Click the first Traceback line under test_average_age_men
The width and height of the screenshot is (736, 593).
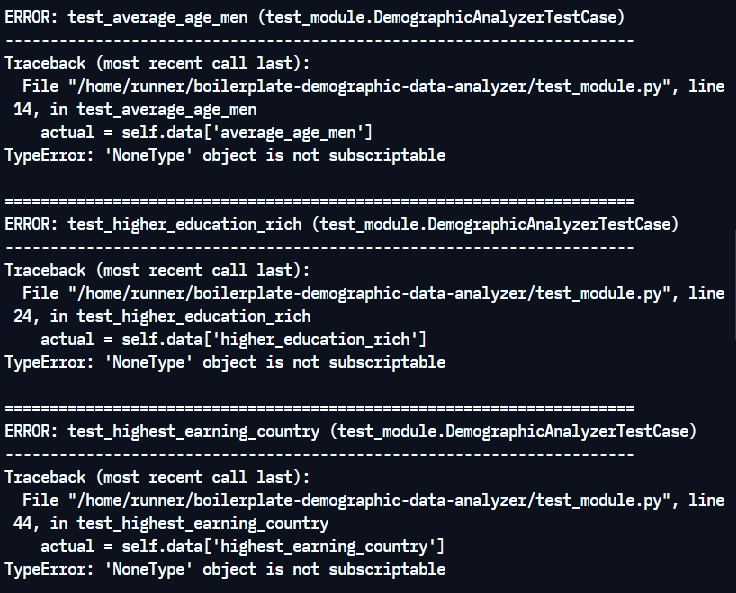[x=157, y=63]
